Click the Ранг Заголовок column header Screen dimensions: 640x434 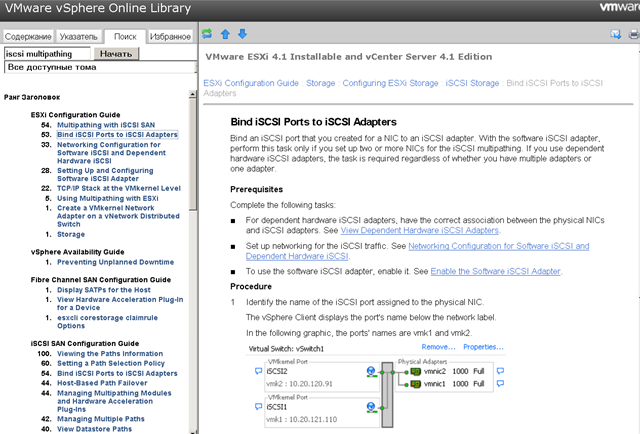32,97
